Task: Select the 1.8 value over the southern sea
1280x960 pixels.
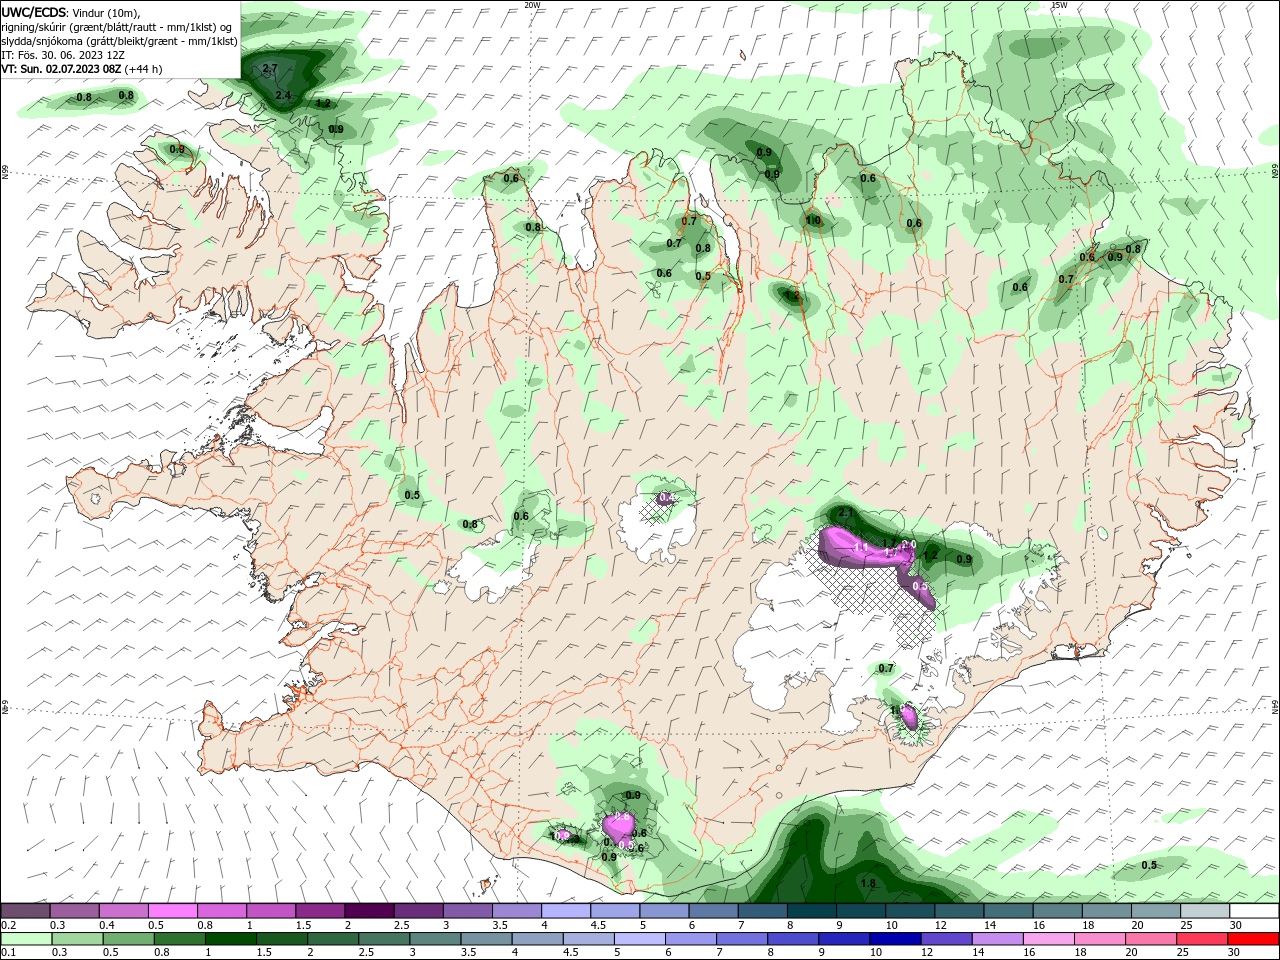Action: click(868, 883)
